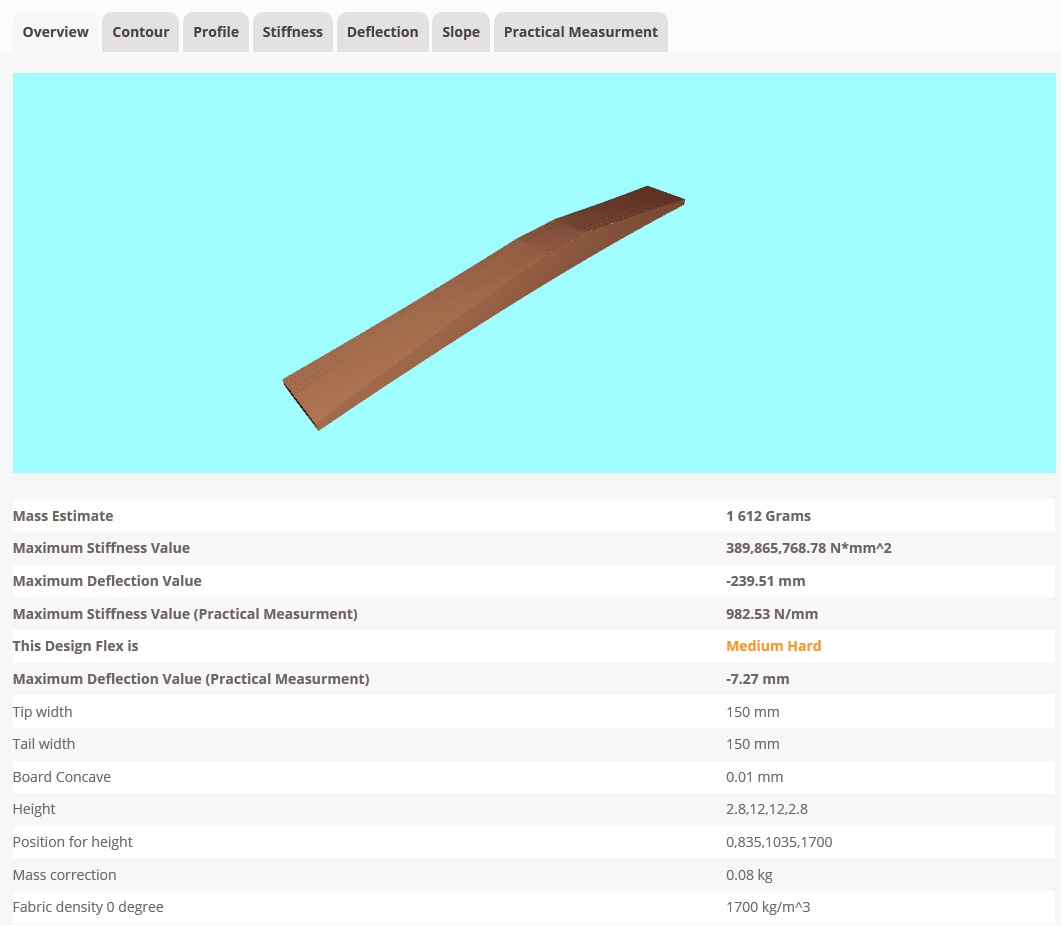Select the Maximum Stiffness Value row label
This screenshot has height=925, width=1061.
pos(101,548)
